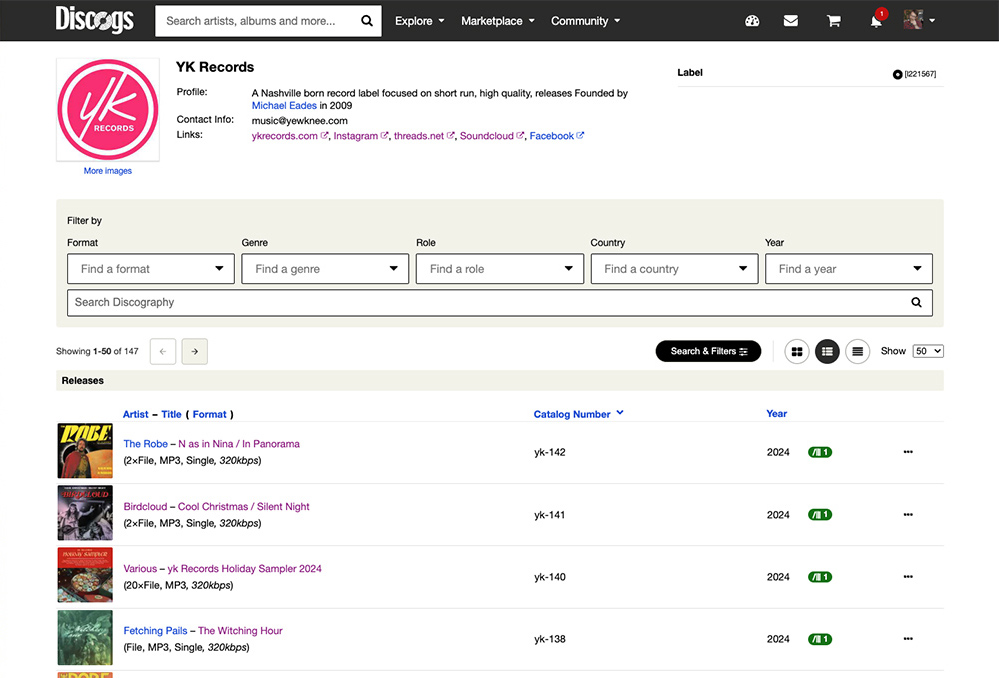The height and width of the screenshot is (678, 999).
Task: Open Cool Christmas / Silent Night release
Action: [243, 507]
